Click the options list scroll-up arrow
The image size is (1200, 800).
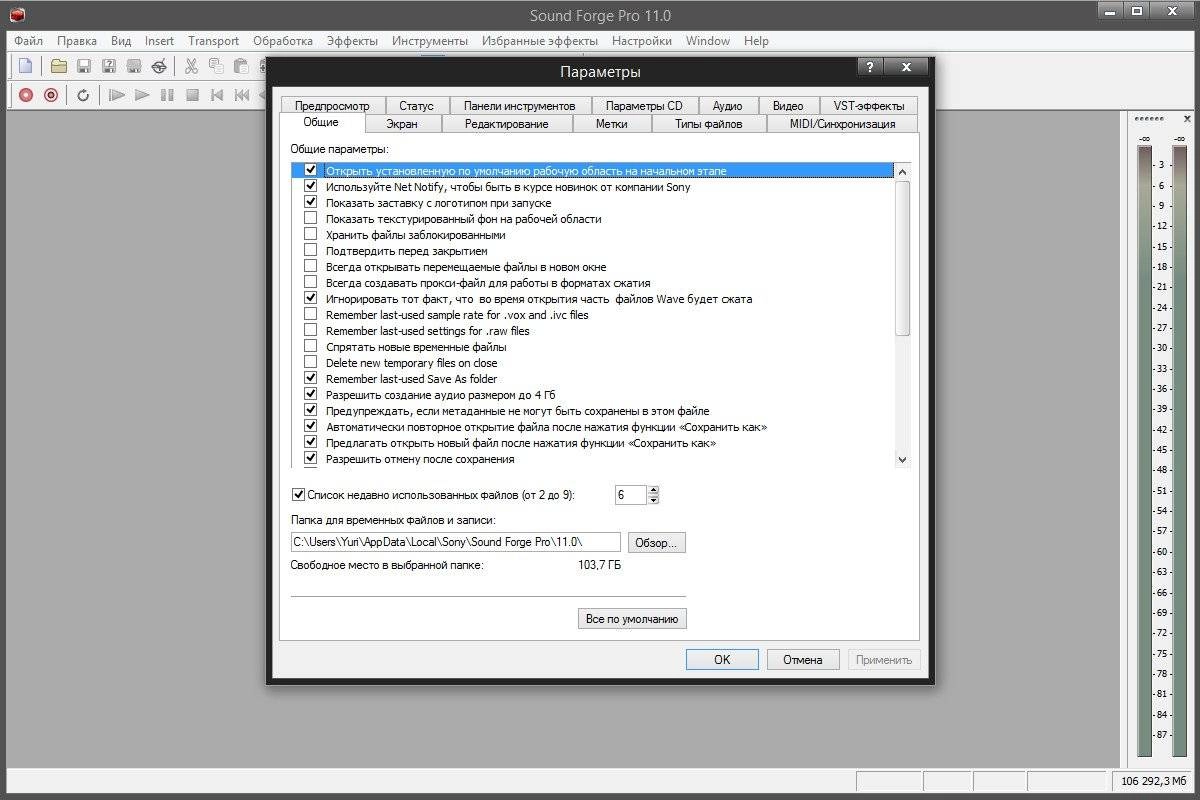tap(902, 172)
